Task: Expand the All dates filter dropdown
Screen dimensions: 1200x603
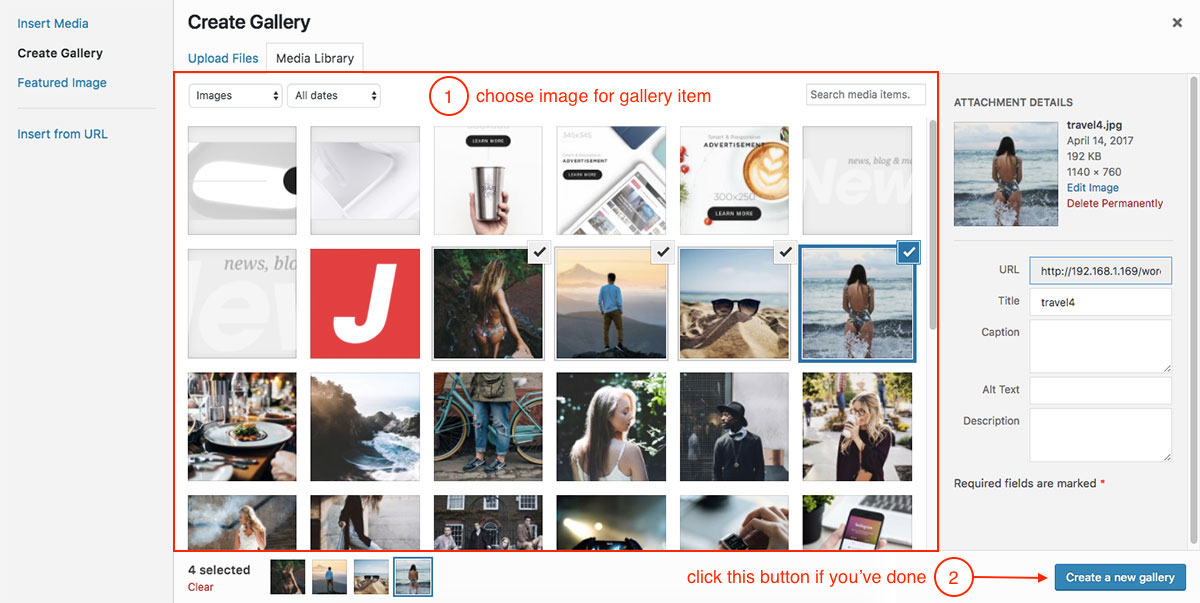Action: point(334,95)
